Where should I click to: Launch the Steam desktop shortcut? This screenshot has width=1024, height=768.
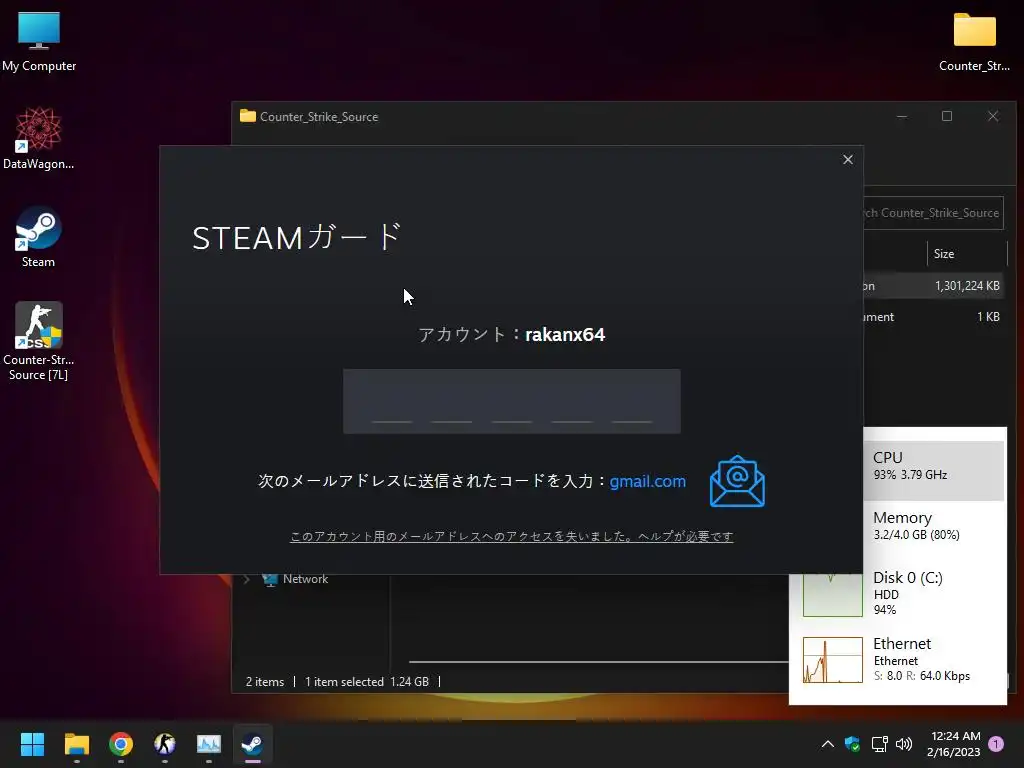coord(38,236)
